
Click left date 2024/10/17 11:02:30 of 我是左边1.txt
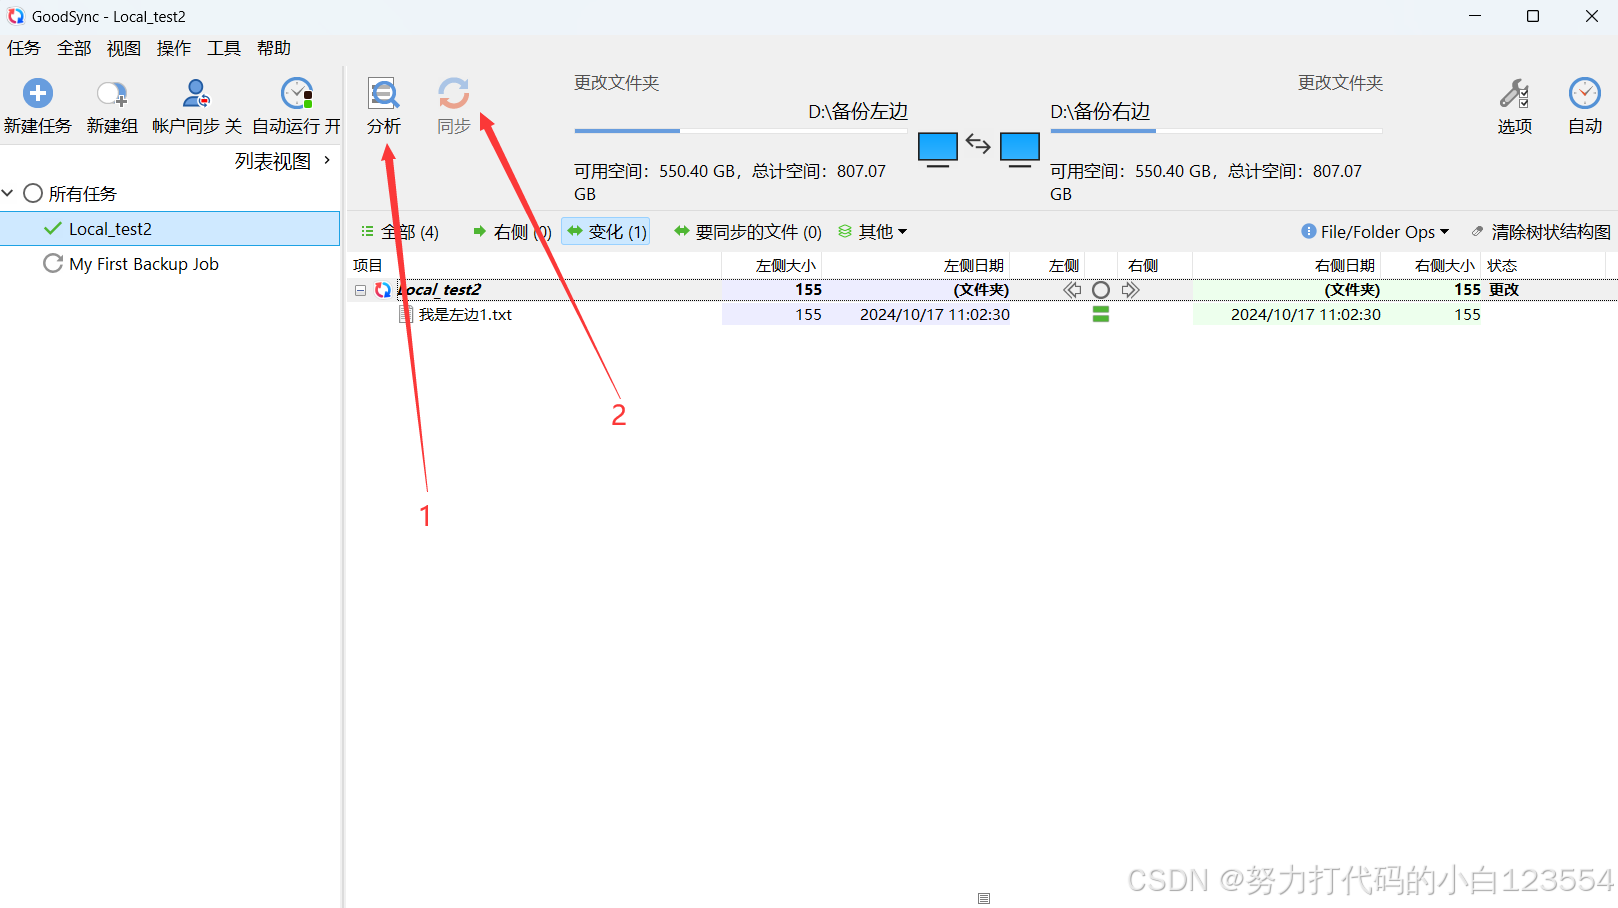(935, 314)
